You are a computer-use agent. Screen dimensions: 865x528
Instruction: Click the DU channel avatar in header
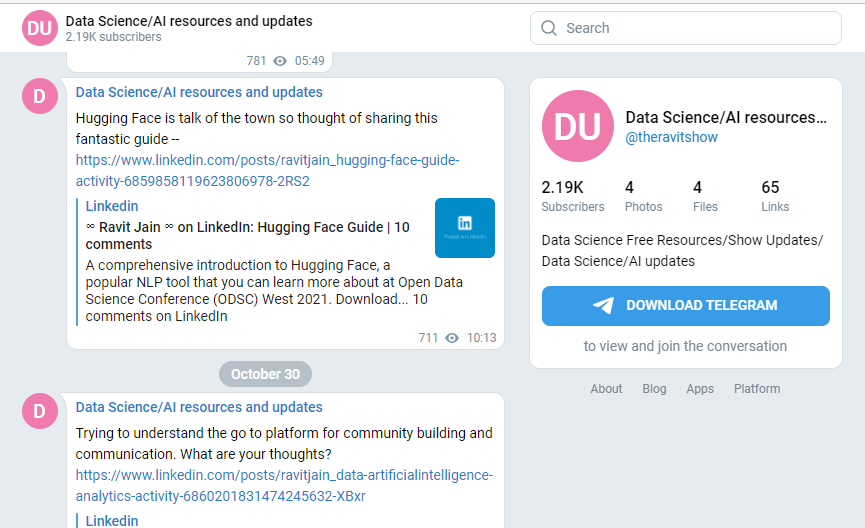[x=40, y=28]
